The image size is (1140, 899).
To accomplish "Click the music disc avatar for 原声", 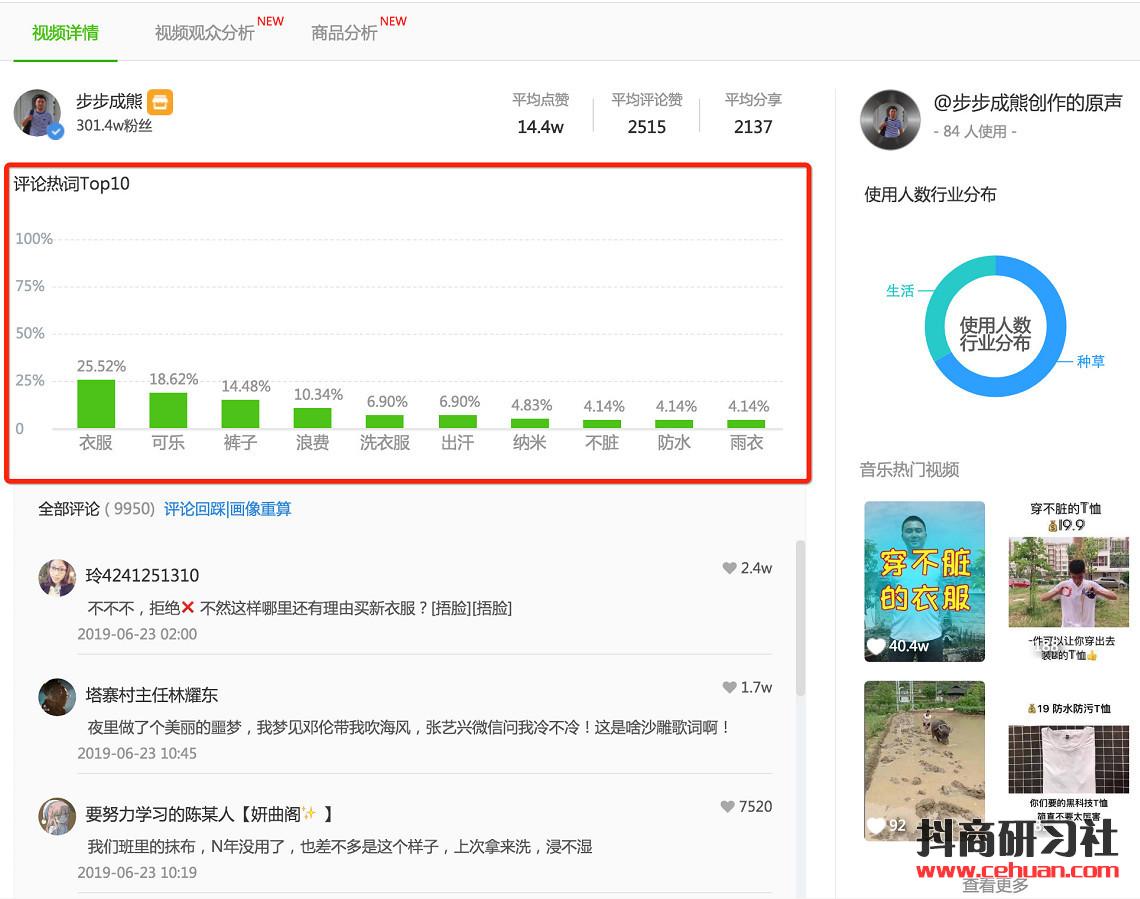I will tap(890, 119).
